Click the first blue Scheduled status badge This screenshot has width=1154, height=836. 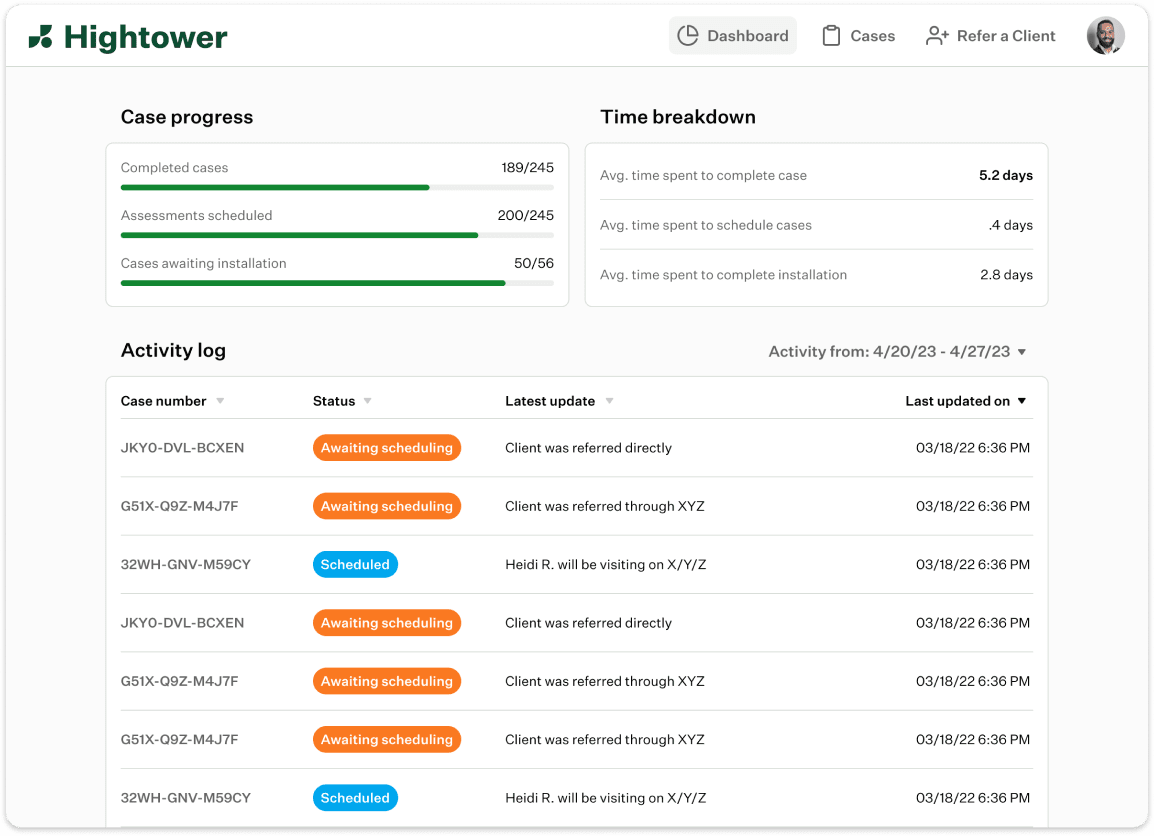(355, 565)
